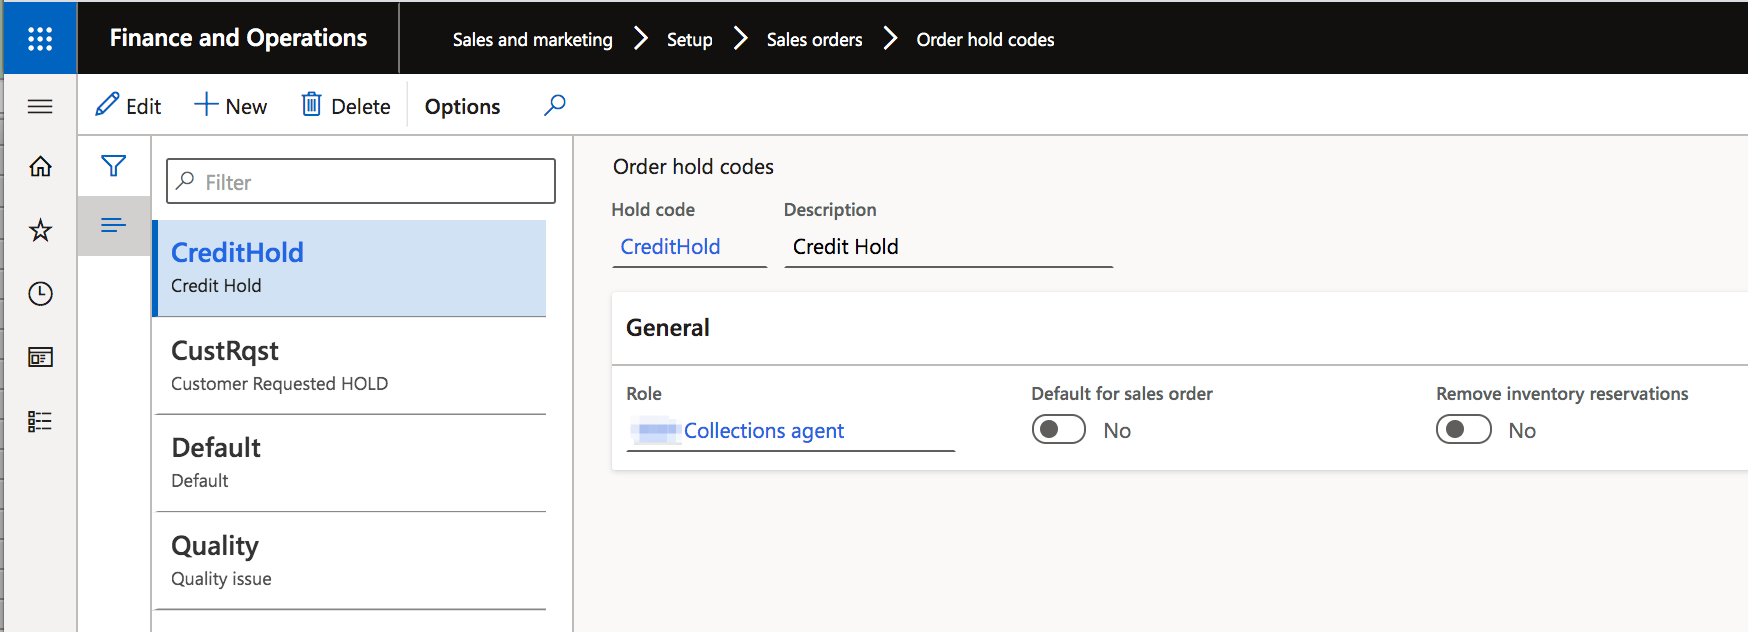Click the Order hold codes page heading
Image resolution: width=1748 pixels, height=632 pixels.
(693, 167)
